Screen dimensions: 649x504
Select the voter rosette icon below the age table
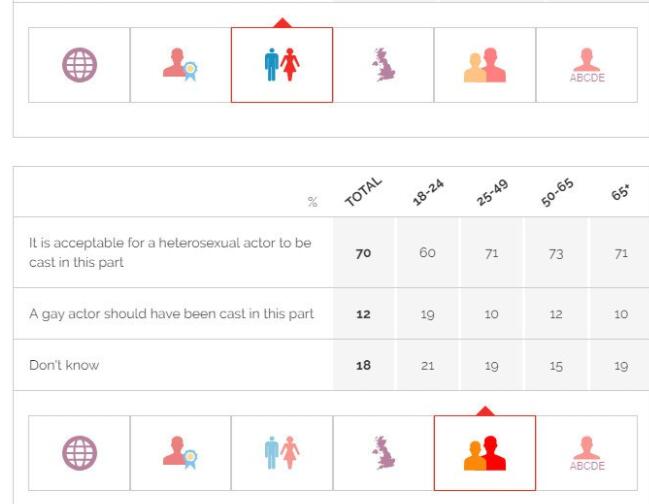[x=181, y=453]
